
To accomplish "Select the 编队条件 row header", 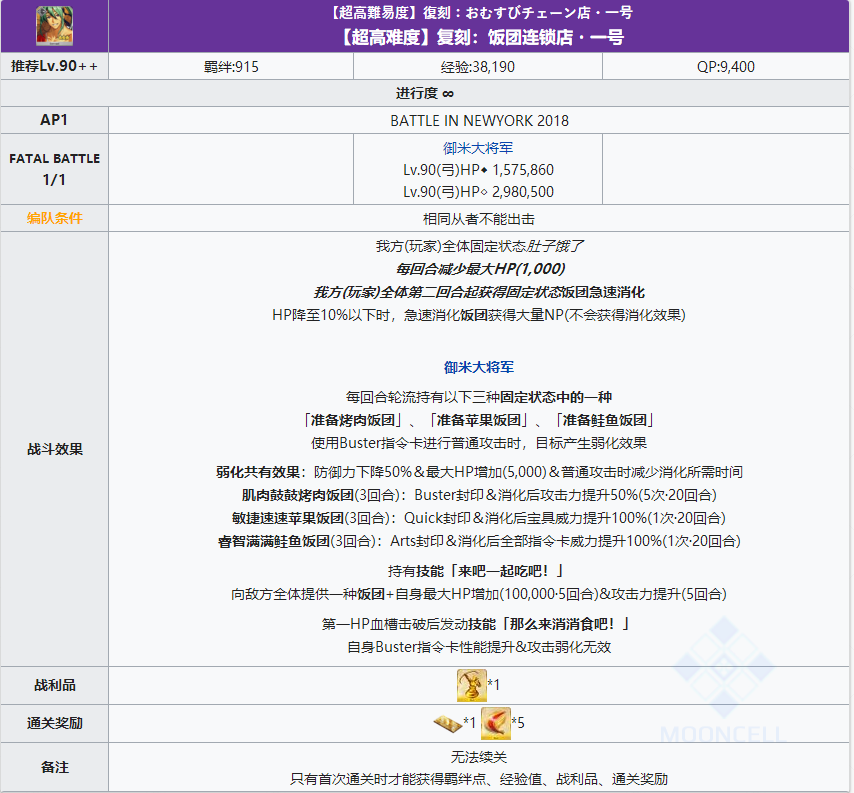I will [55, 218].
